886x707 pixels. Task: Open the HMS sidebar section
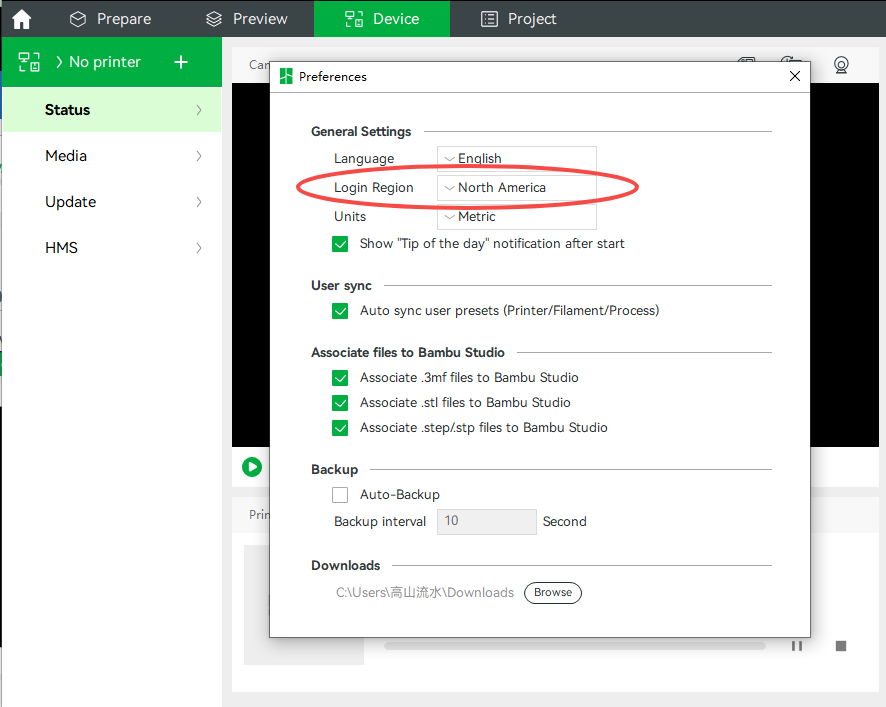coord(112,248)
